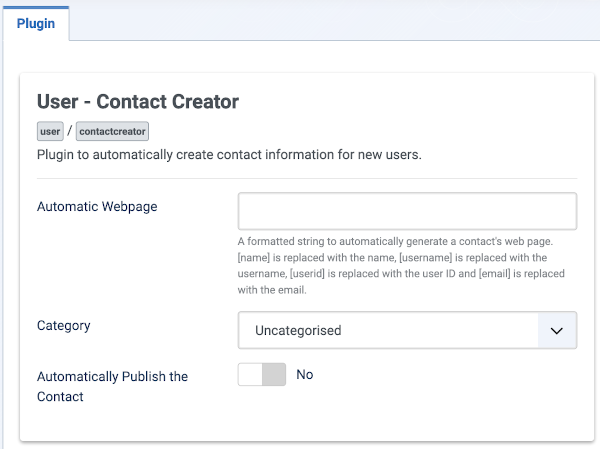Open the Category dropdown showing Uncategorised
The image size is (600, 449).
click(x=407, y=330)
